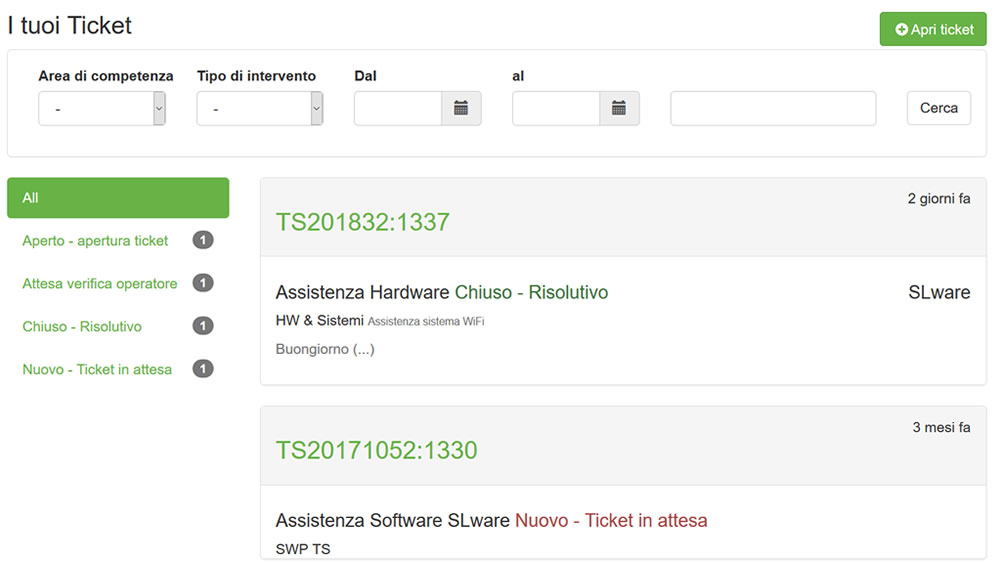This screenshot has height=563, width=1000.
Task: Click badge count next to Chiuso - Risolutivo
Action: [203, 326]
